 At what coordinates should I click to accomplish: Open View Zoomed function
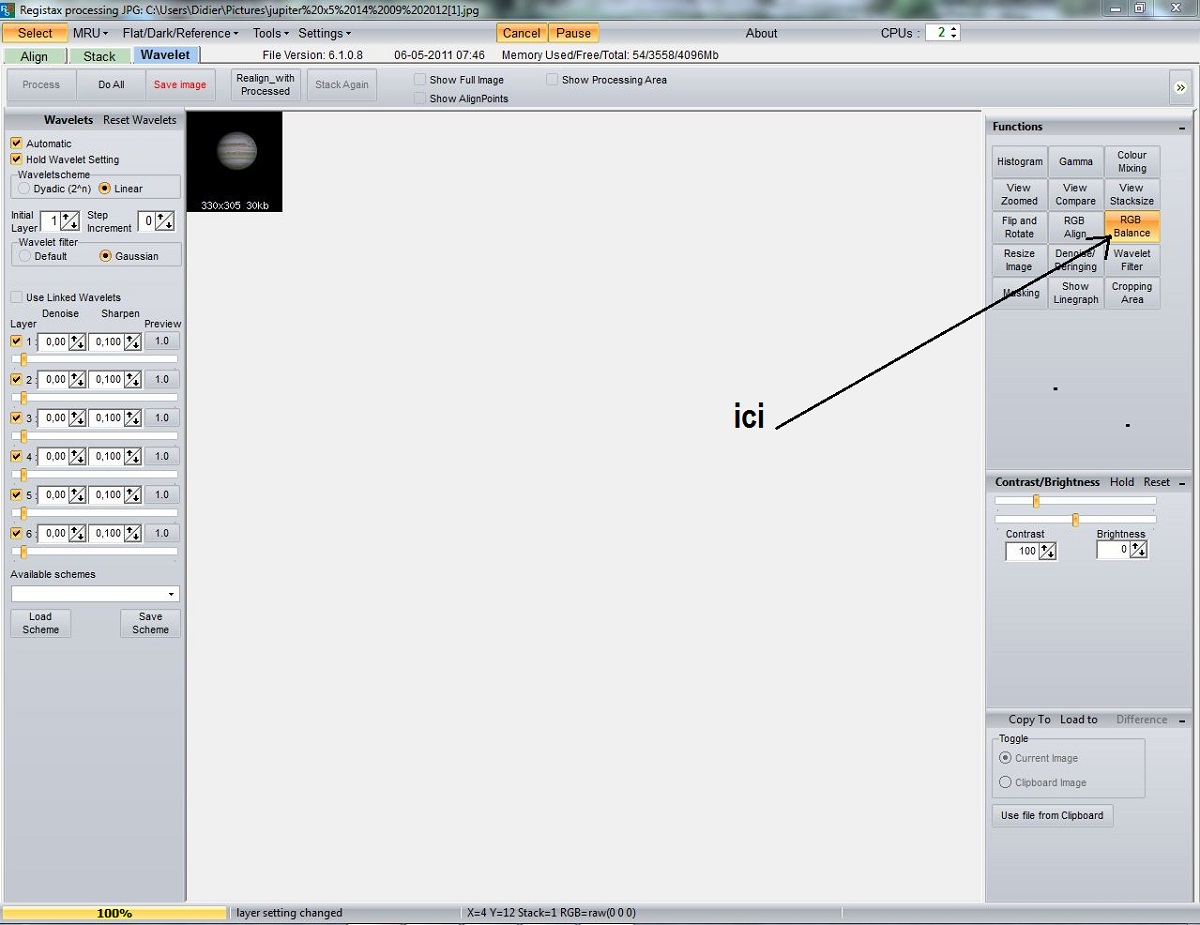click(x=1019, y=194)
